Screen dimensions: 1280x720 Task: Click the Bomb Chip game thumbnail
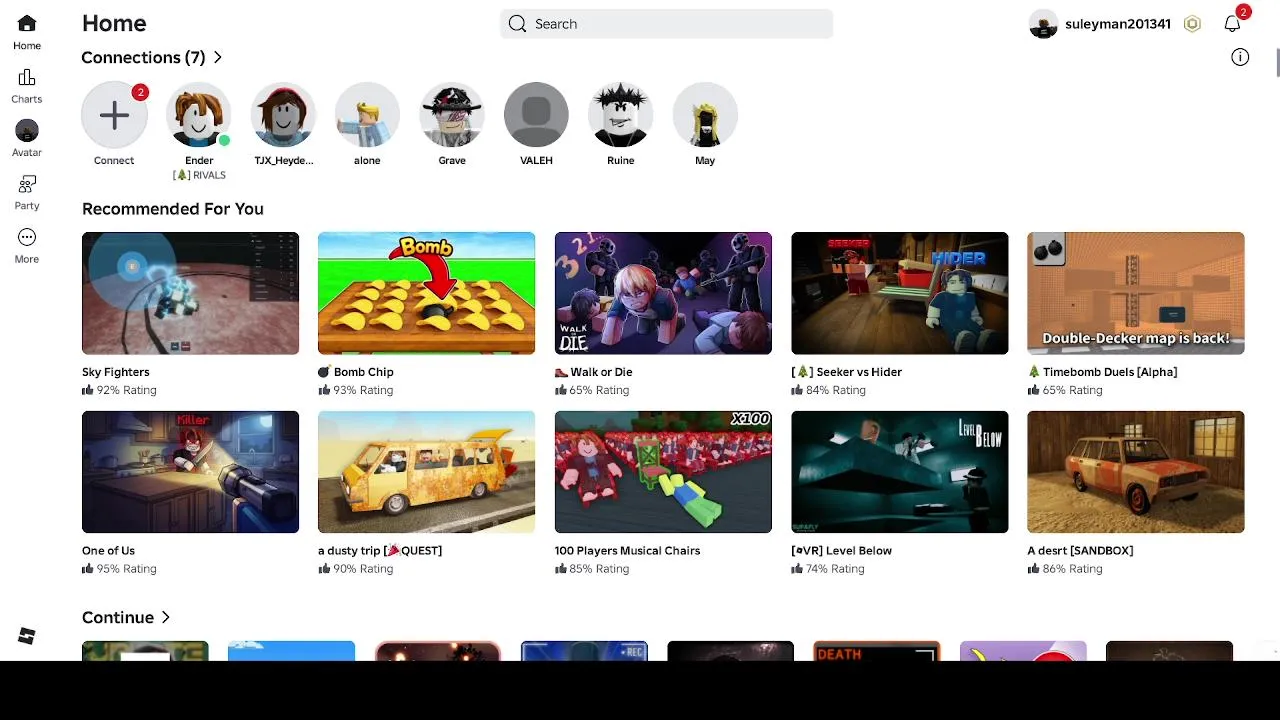426,293
